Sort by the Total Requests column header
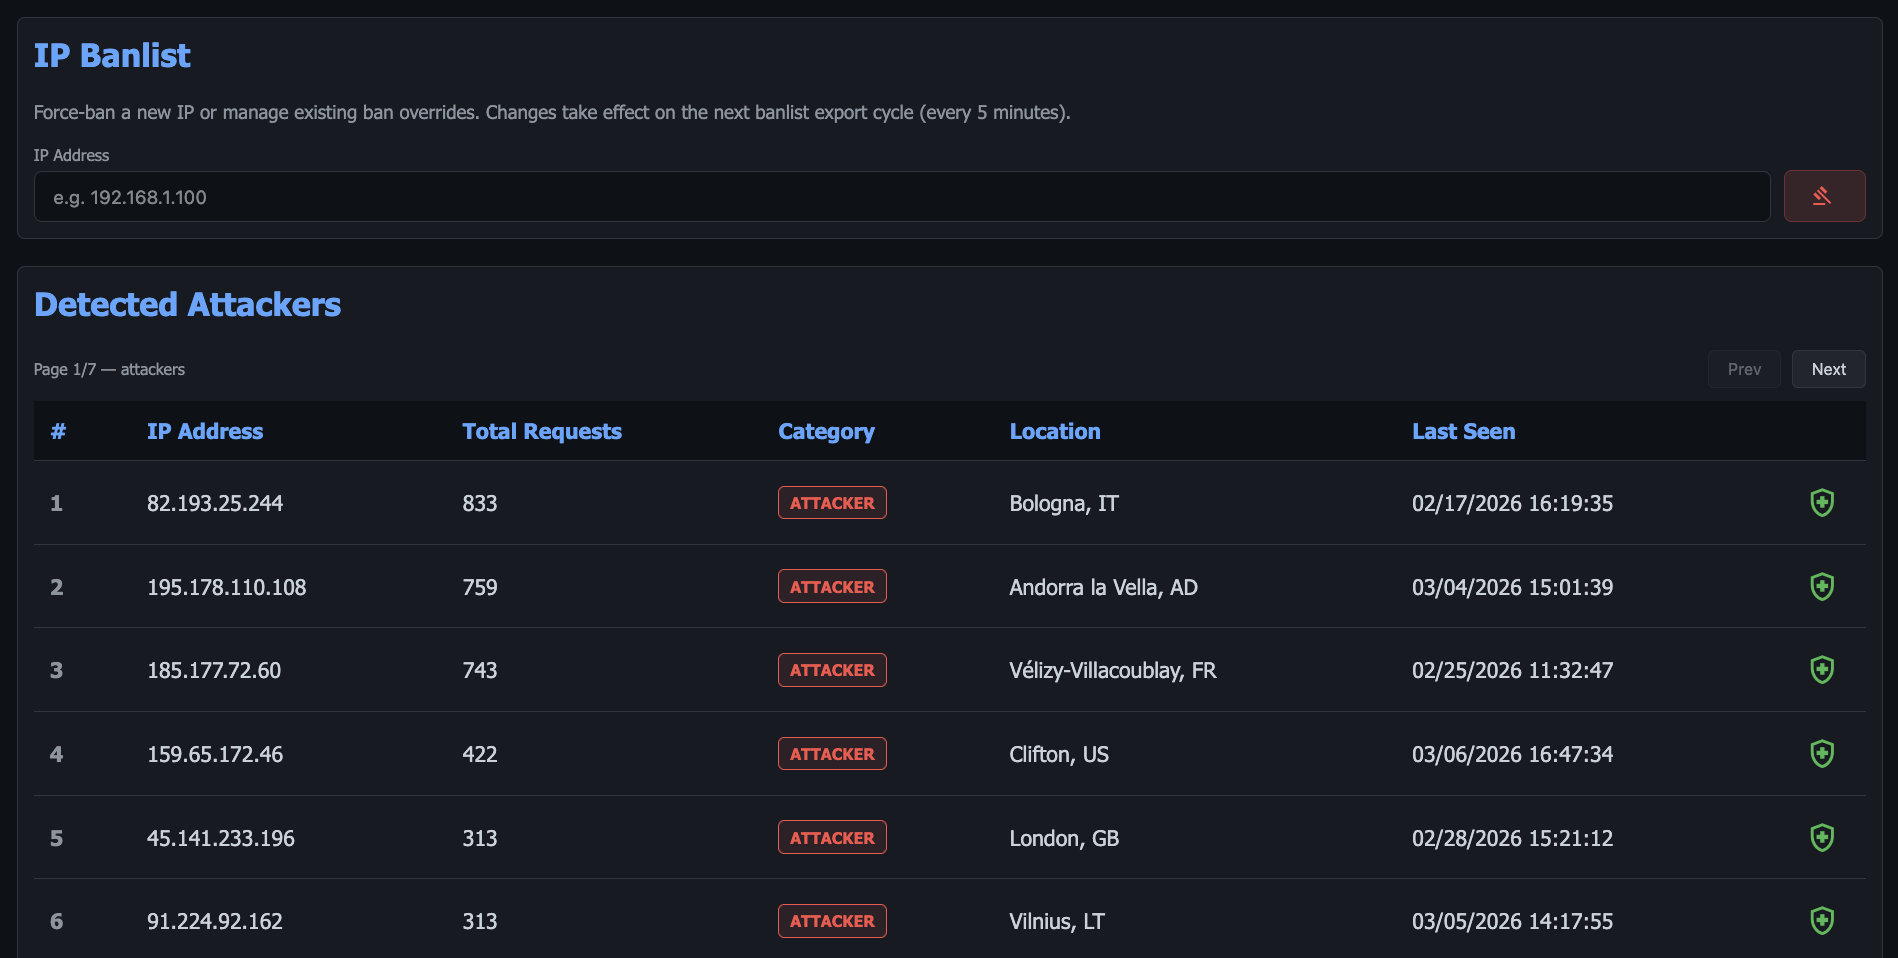 pyautogui.click(x=542, y=431)
